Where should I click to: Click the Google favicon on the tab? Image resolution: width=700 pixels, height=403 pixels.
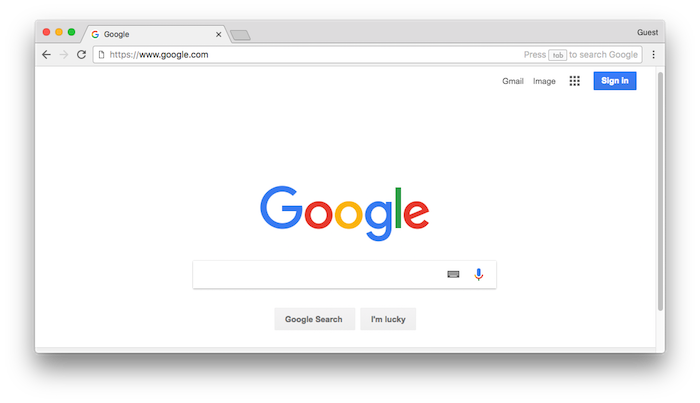point(95,34)
